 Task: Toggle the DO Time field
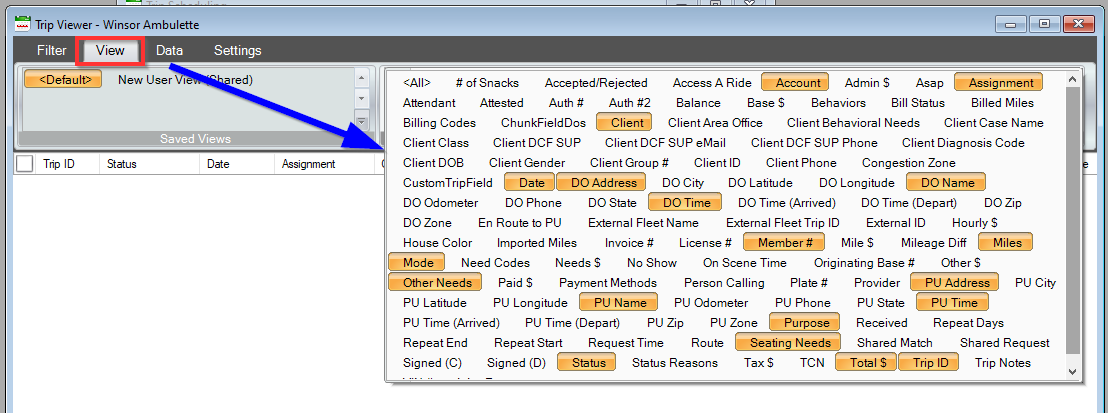687,202
